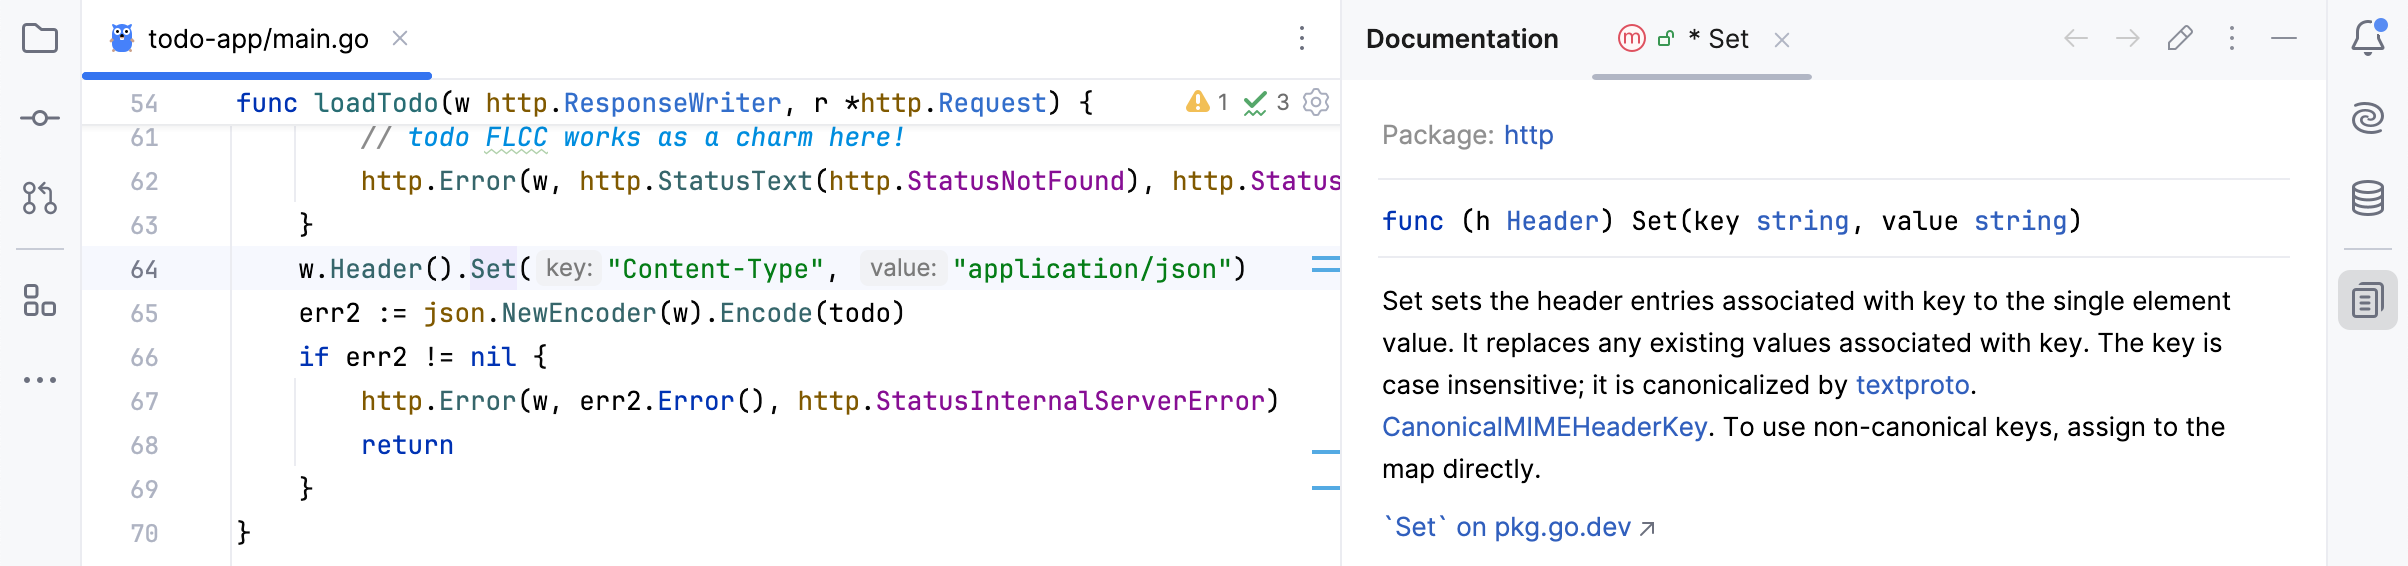Open the Database tool window
Viewport: 2408px width, 566px height.
[x=2367, y=198]
